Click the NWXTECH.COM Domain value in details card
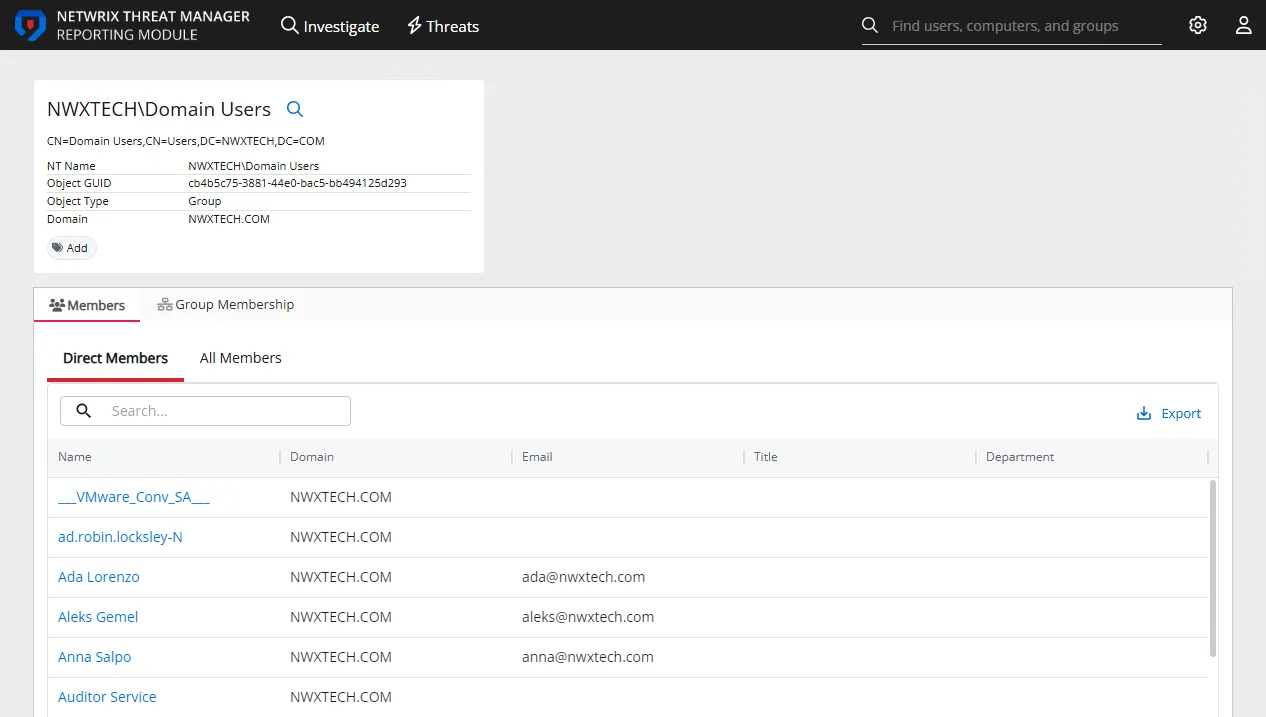The width and height of the screenshot is (1266, 717). click(229, 219)
